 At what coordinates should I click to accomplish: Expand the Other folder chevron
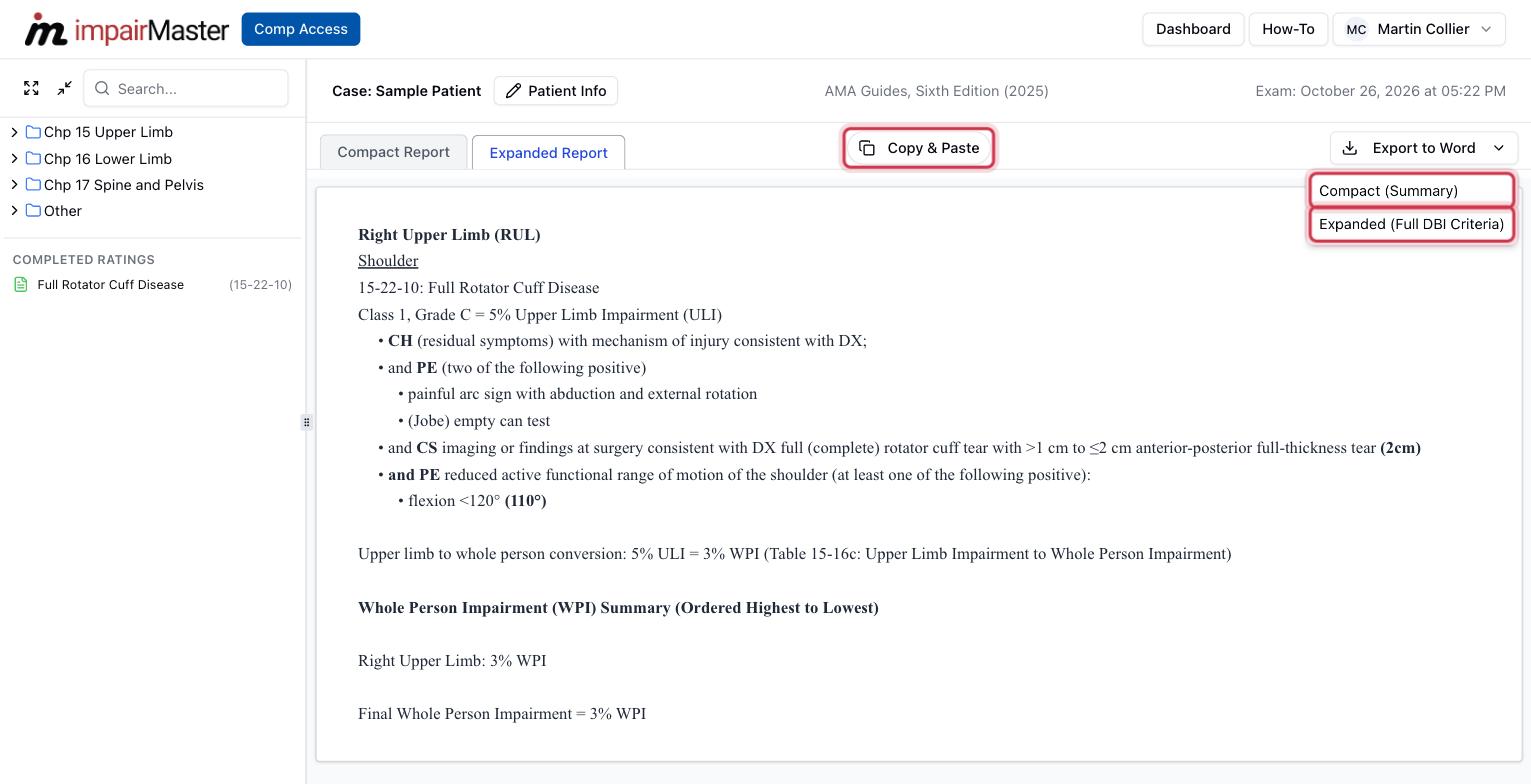click(x=14, y=210)
